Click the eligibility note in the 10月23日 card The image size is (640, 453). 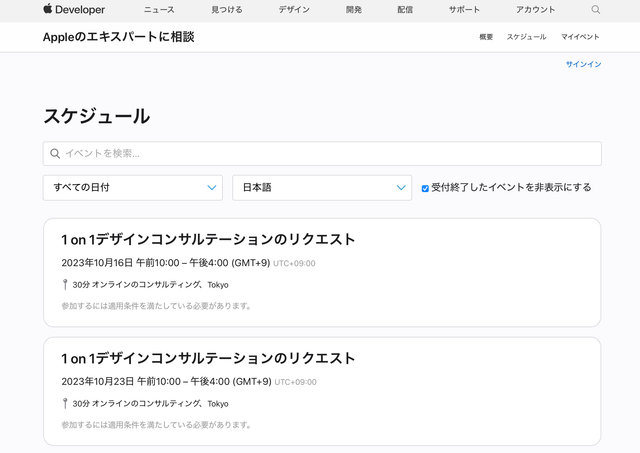(156, 425)
